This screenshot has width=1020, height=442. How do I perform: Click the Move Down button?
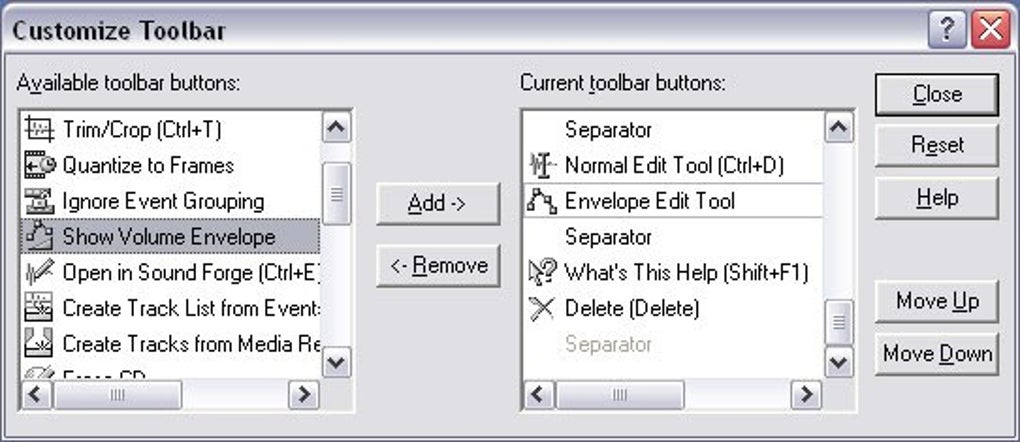click(x=937, y=353)
